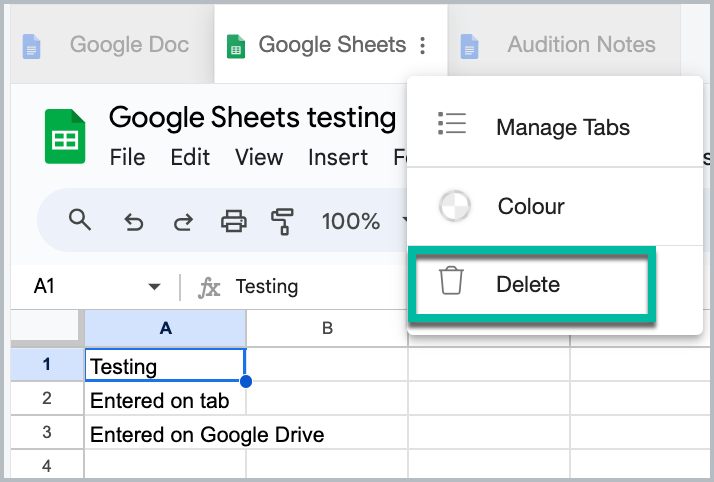The image size is (714, 482).
Task: Click the Undo arrow
Action: coord(134,222)
